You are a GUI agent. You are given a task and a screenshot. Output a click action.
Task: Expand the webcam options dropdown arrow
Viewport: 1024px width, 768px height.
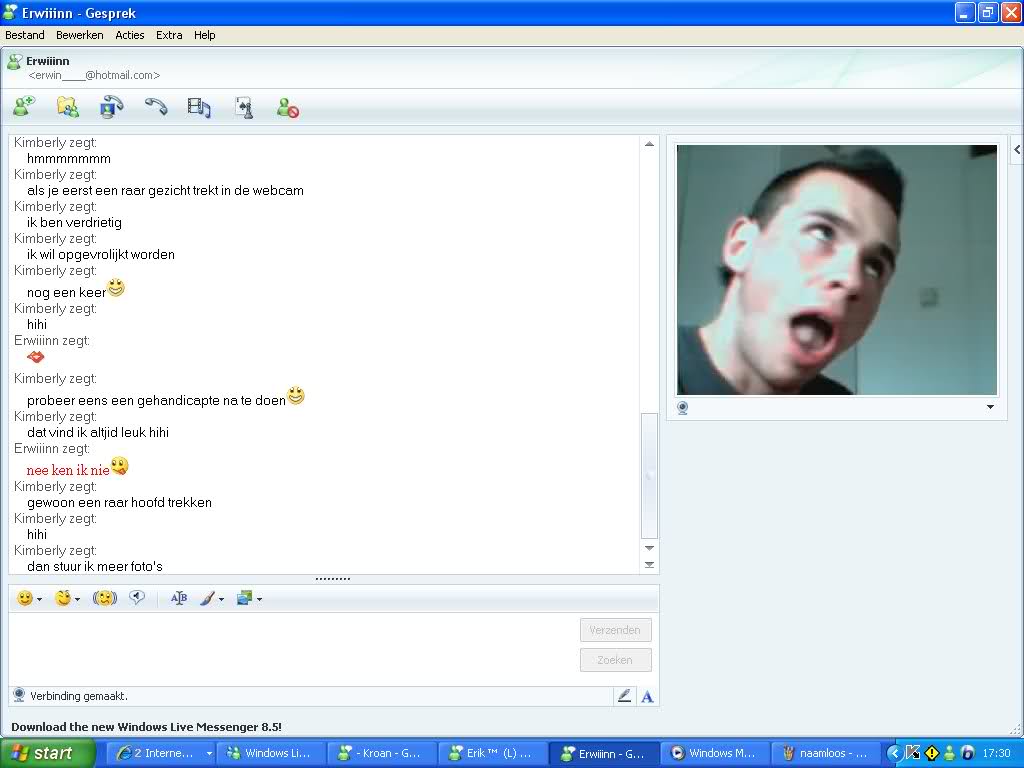click(990, 407)
